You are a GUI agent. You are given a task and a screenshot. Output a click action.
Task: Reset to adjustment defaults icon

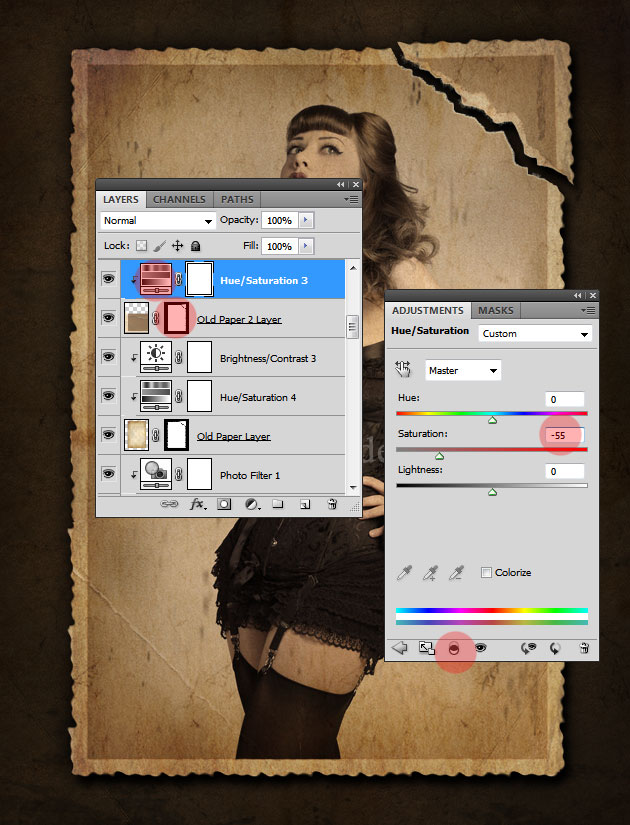pyautogui.click(x=555, y=648)
